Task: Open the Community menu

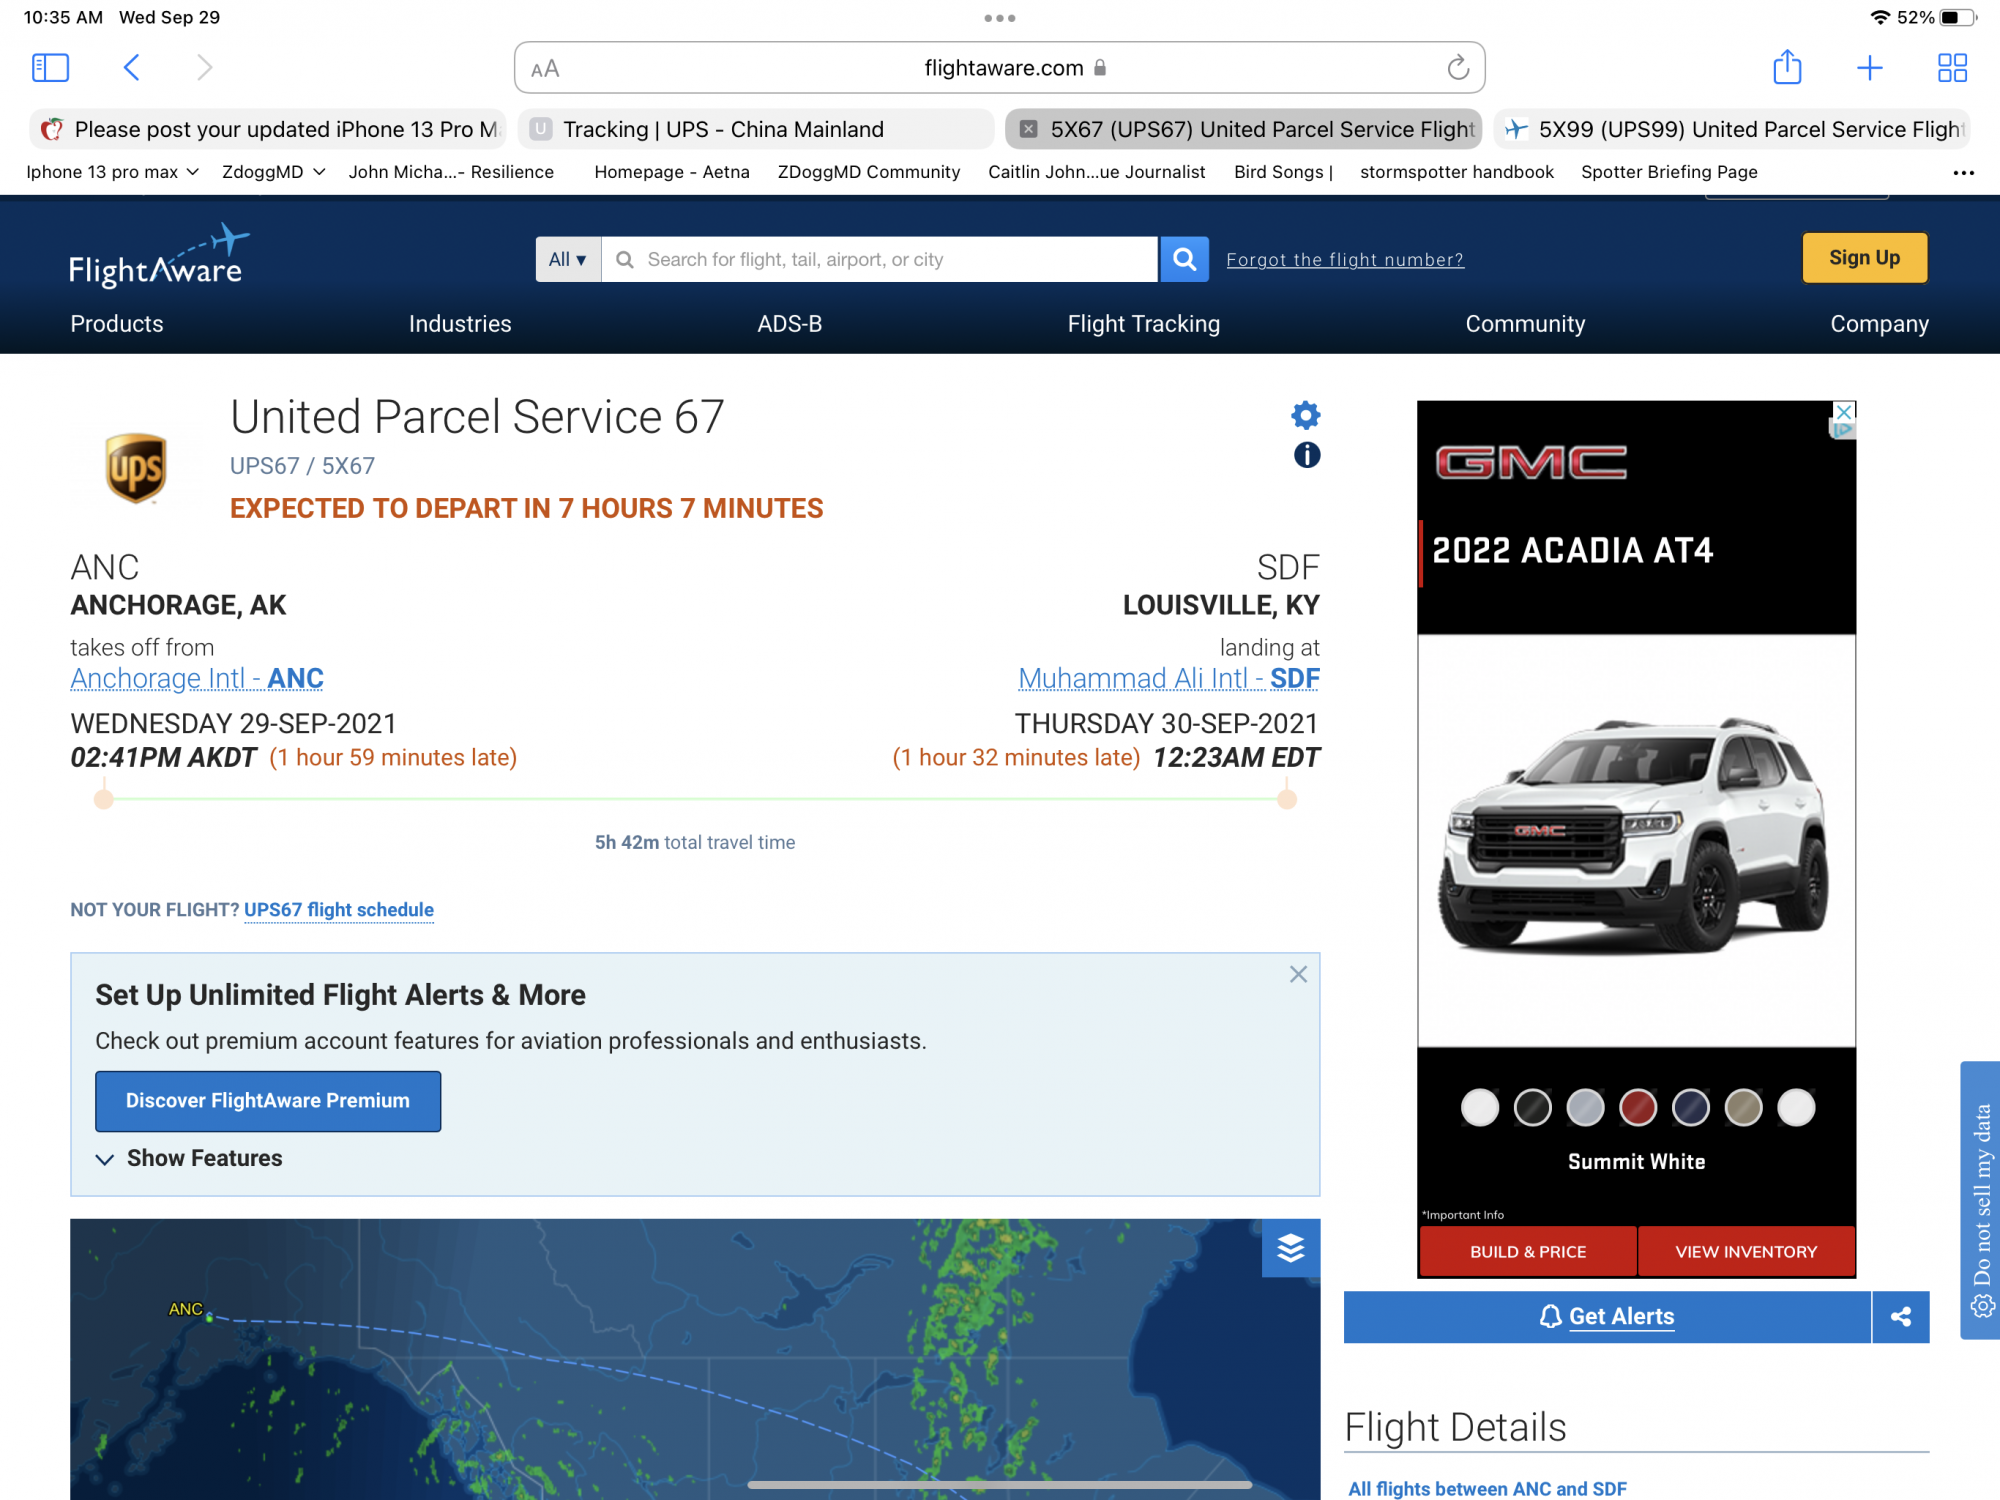Action: [x=1525, y=324]
